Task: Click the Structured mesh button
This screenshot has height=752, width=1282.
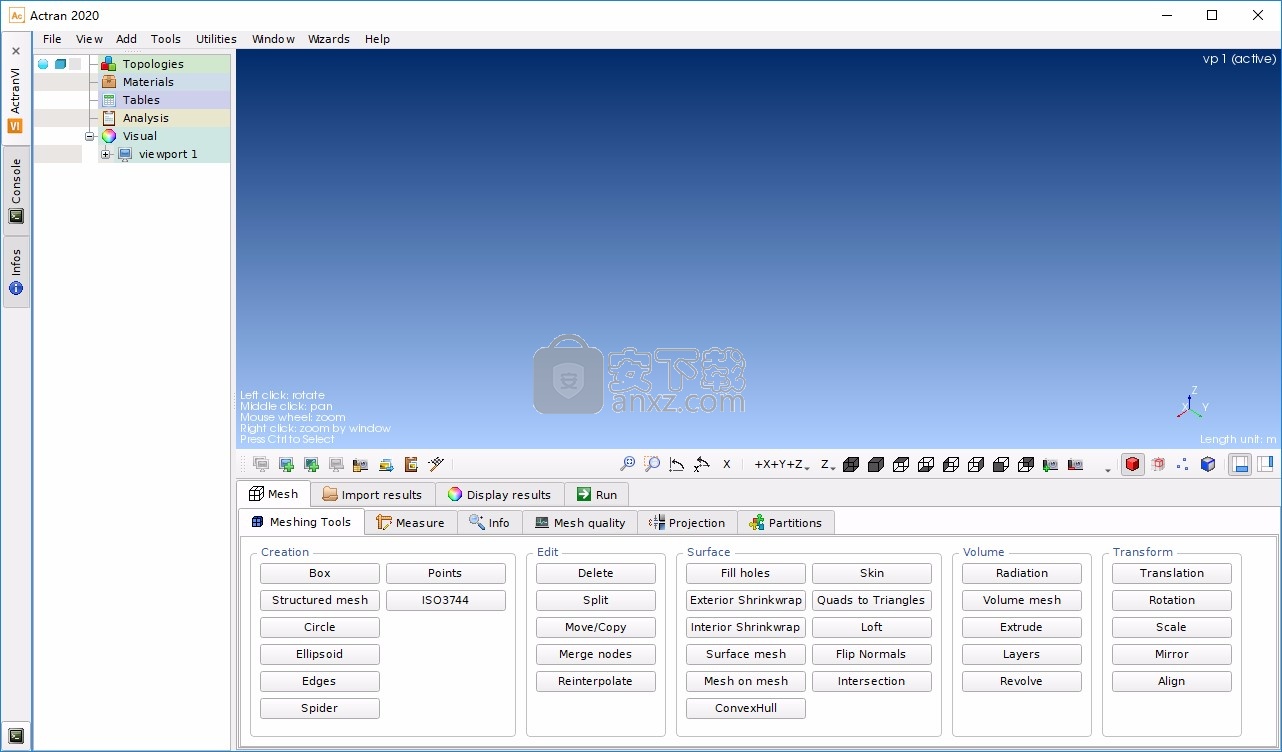Action: (x=320, y=600)
